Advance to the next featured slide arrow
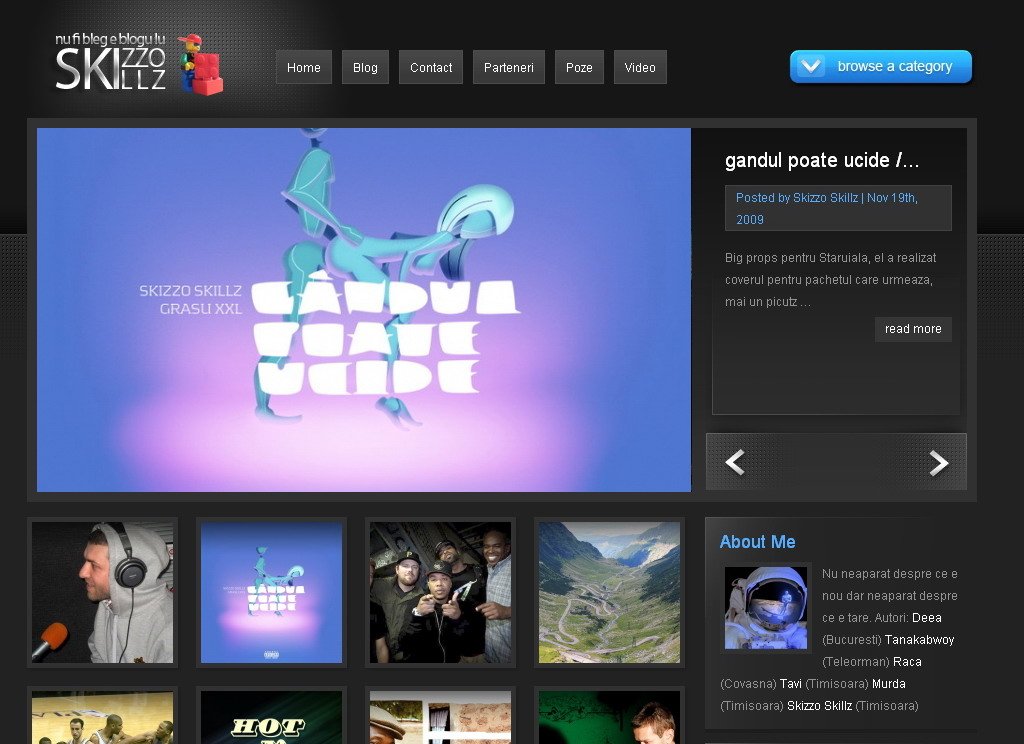The image size is (1024, 744). point(938,462)
